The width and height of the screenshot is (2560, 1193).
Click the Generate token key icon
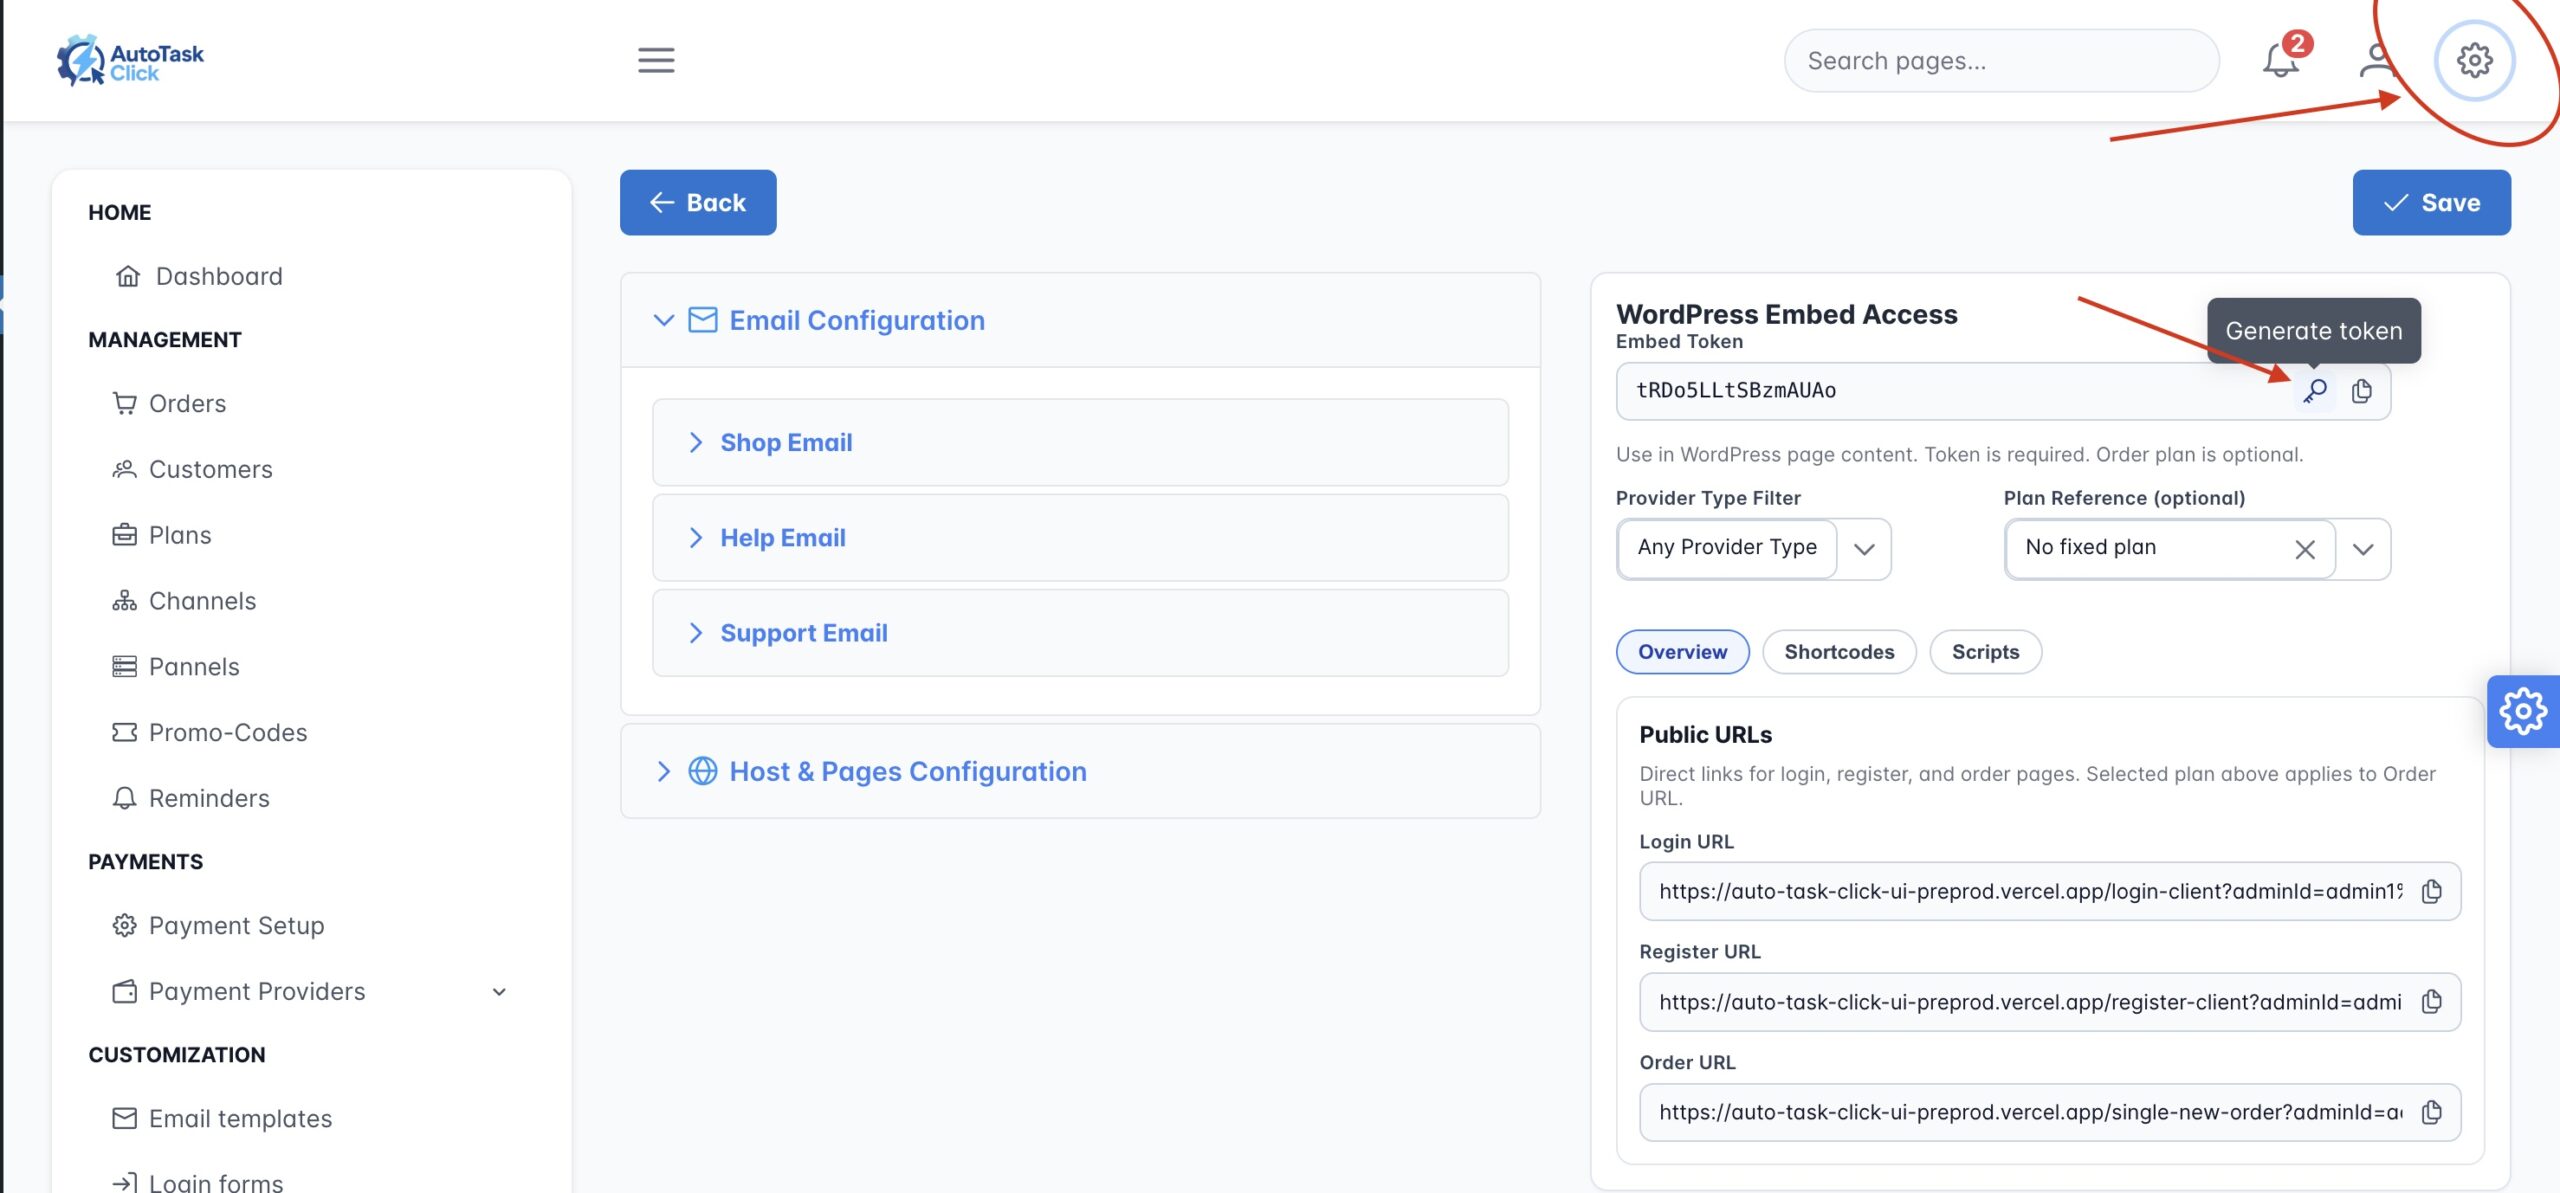pyautogui.click(x=2315, y=390)
